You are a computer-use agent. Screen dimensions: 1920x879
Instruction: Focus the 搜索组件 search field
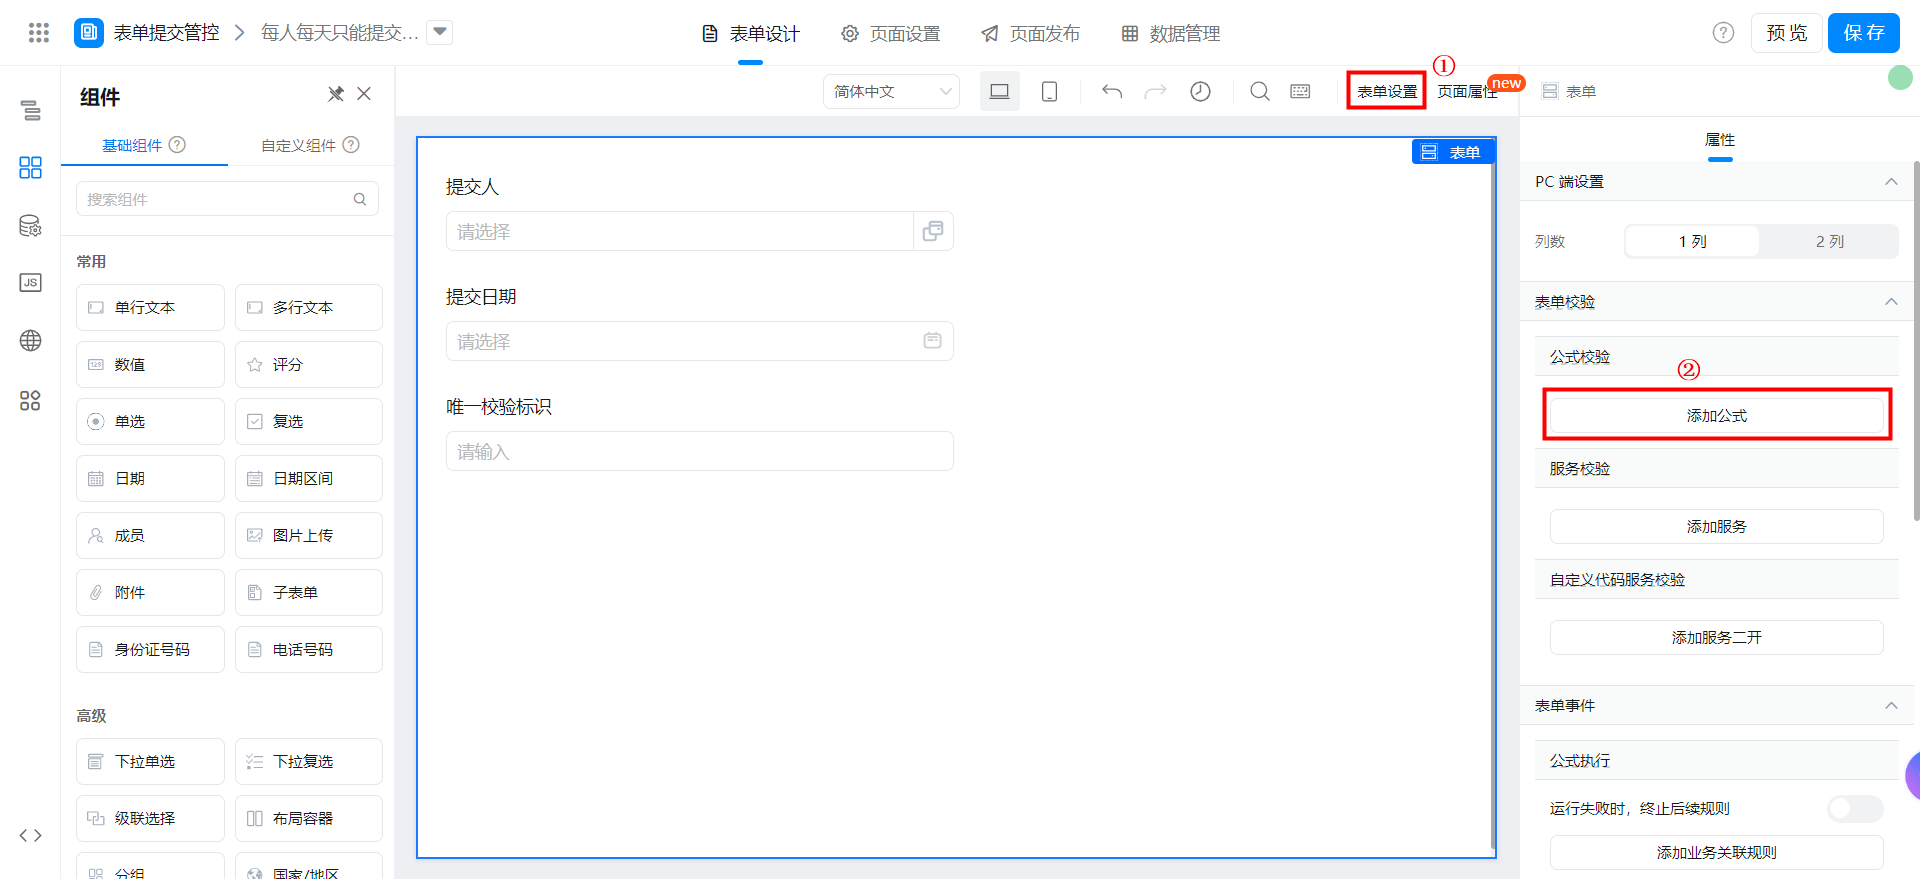coord(227,199)
